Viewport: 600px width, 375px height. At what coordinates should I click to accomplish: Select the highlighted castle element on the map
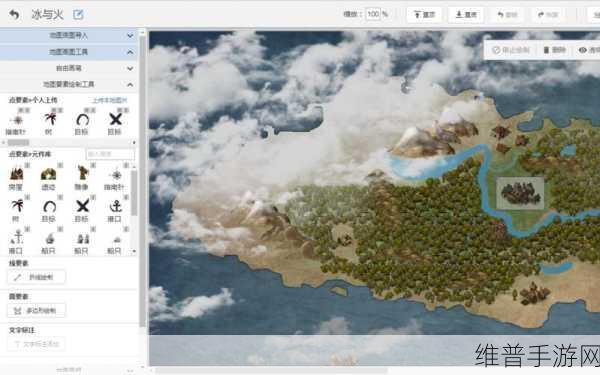tap(520, 193)
